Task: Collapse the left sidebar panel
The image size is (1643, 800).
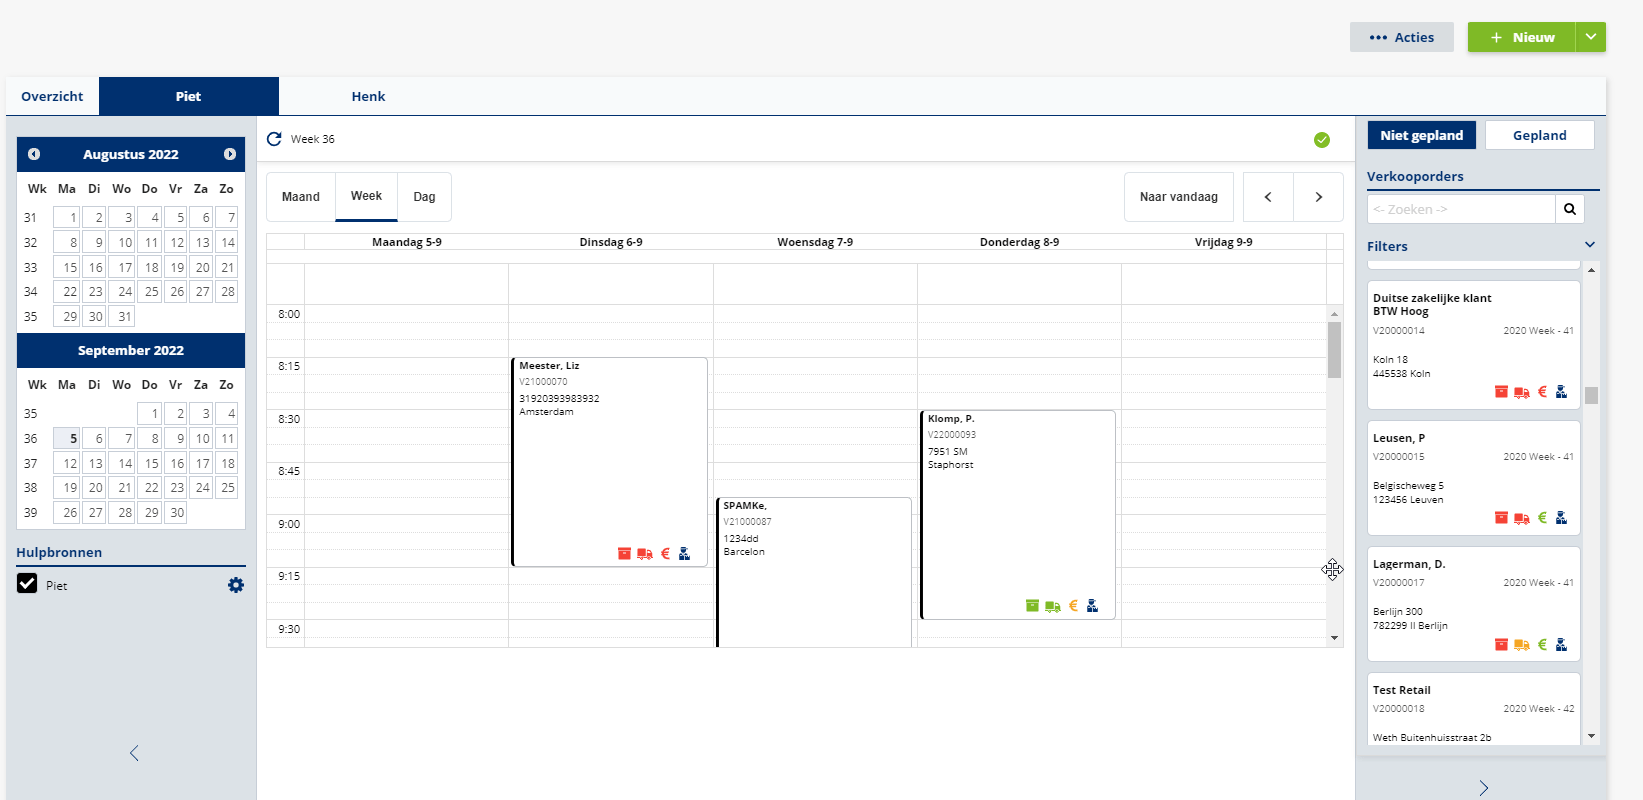Action: click(134, 753)
